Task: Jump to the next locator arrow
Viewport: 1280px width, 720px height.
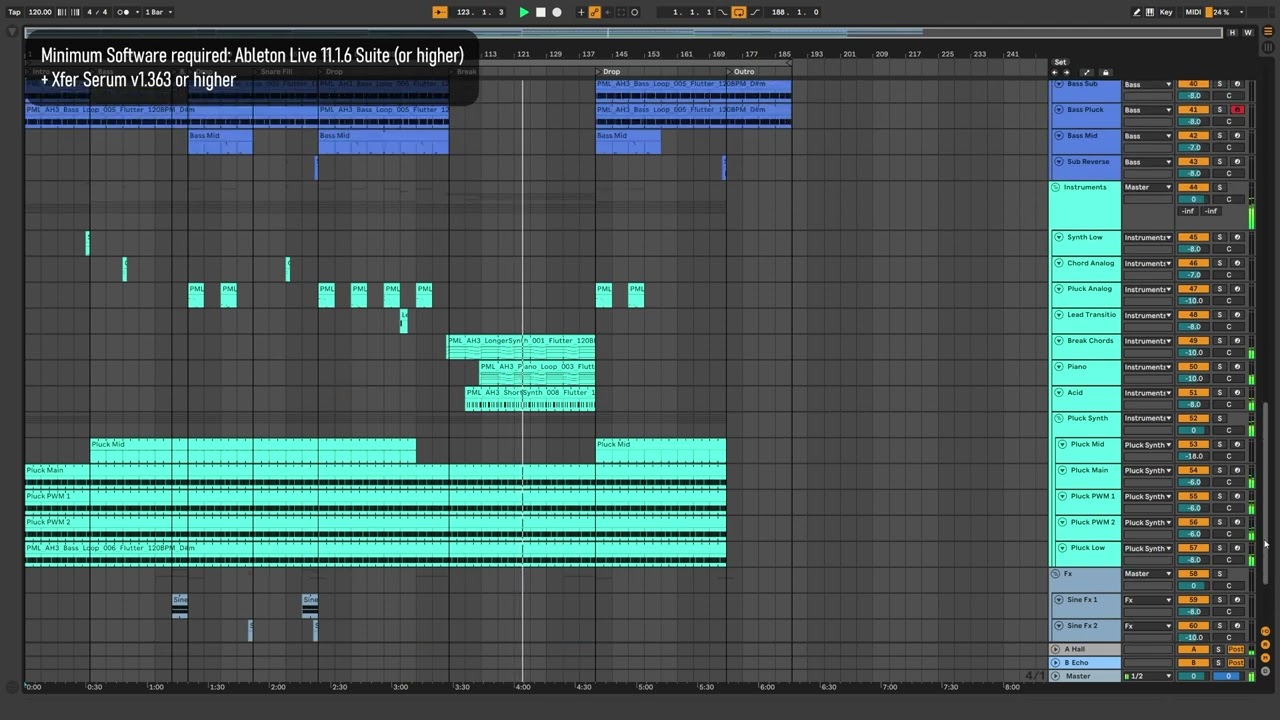Action: tap(1066, 72)
